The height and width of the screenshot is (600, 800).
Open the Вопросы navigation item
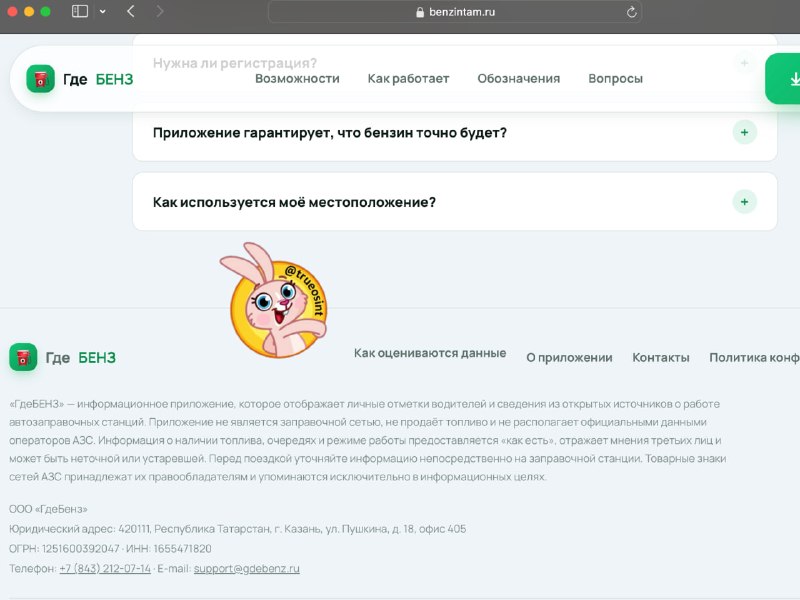click(x=615, y=79)
